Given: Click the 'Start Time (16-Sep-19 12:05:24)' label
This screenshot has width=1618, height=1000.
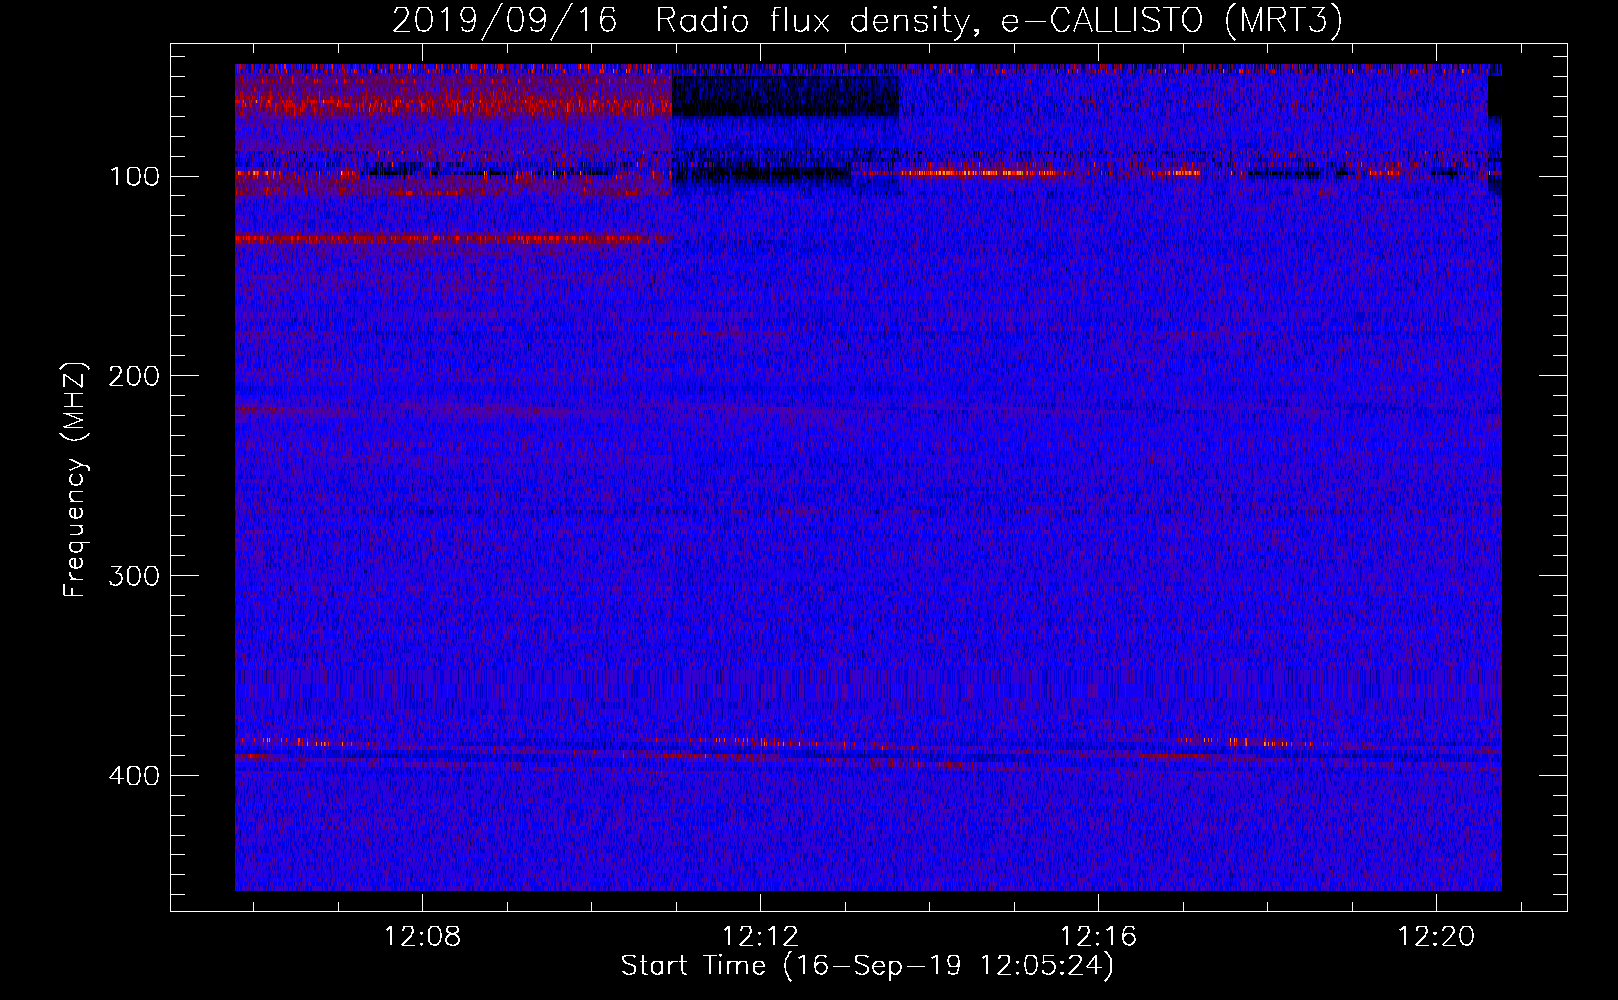Looking at the screenshot, I should (867, 966).
